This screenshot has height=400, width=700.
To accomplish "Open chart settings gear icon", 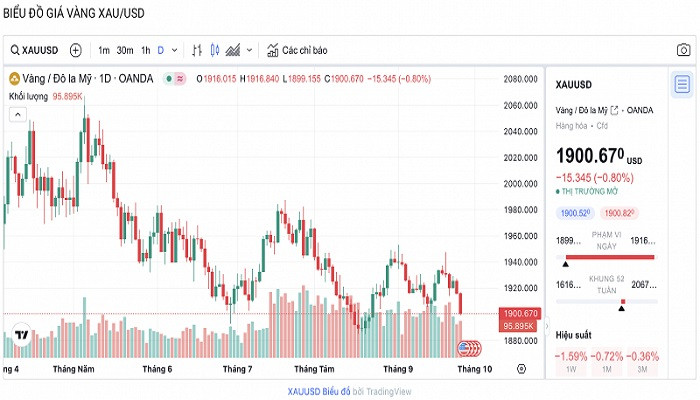I will point(521,369).
